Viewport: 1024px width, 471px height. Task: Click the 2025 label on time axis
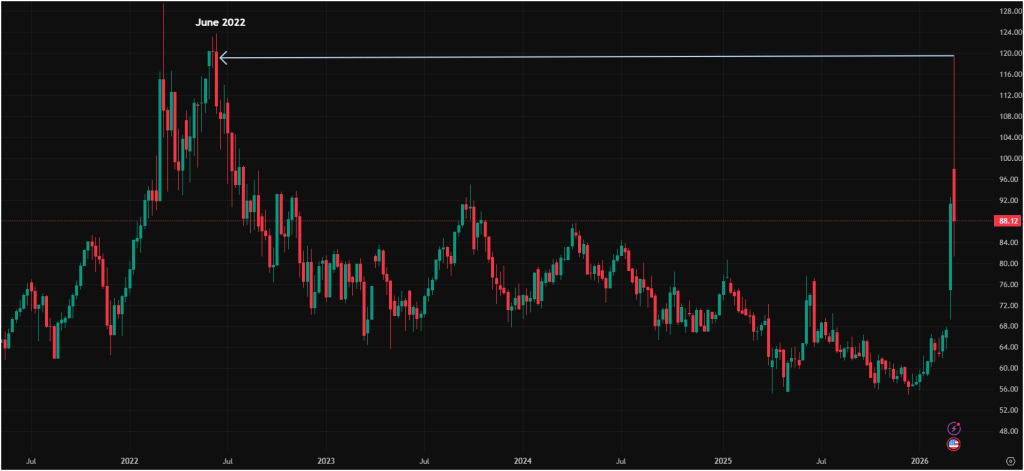click(x=722, y=461)
